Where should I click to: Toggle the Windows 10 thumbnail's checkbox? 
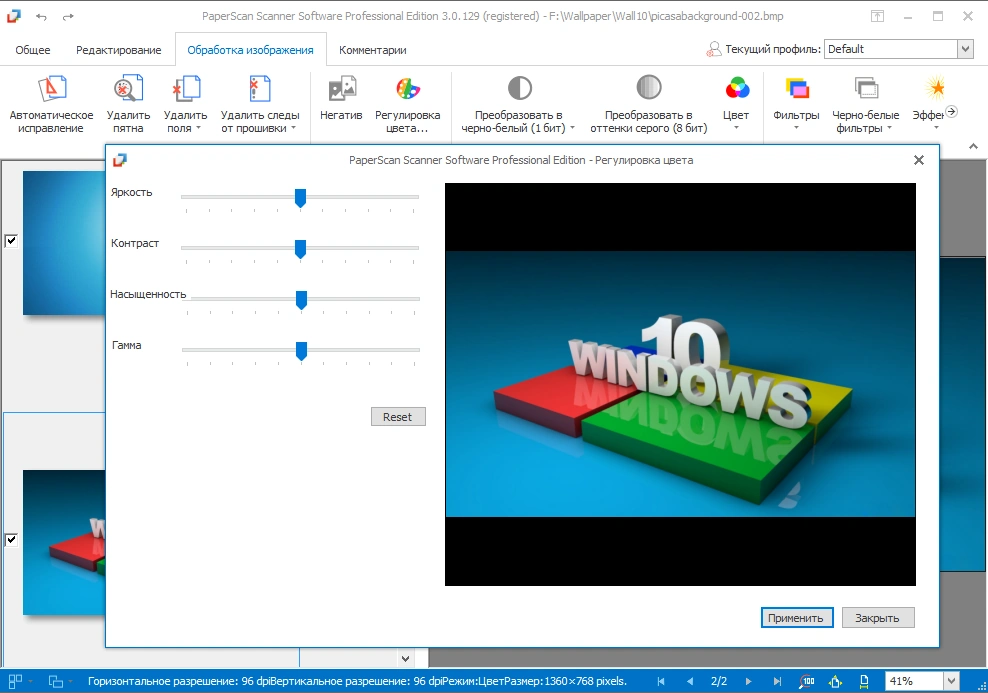click(x=11, y=539)
